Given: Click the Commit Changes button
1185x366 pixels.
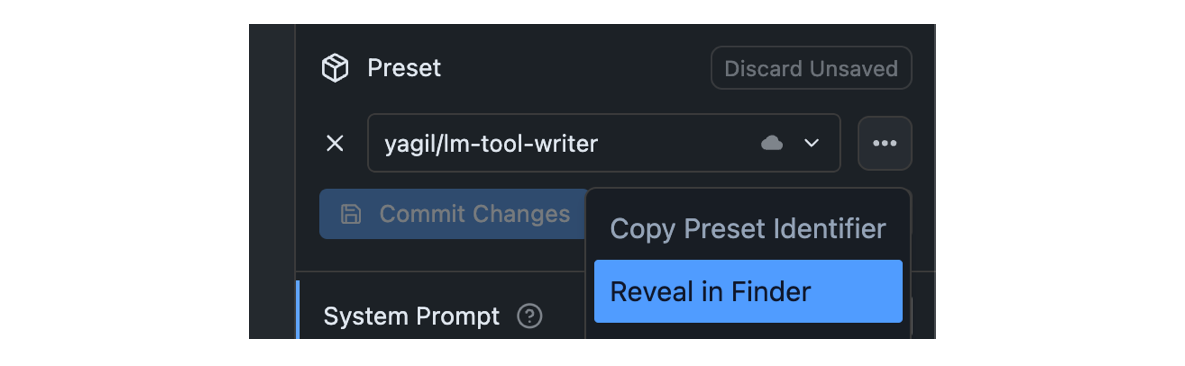Looking at the screenshot, I should (x=453, y=214).
